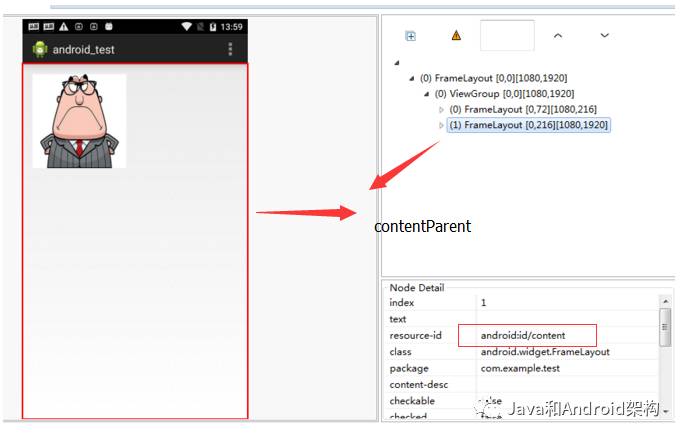Click the Wi-Fi icon in phone status bar
681x438 pixels.
point(187,27)
